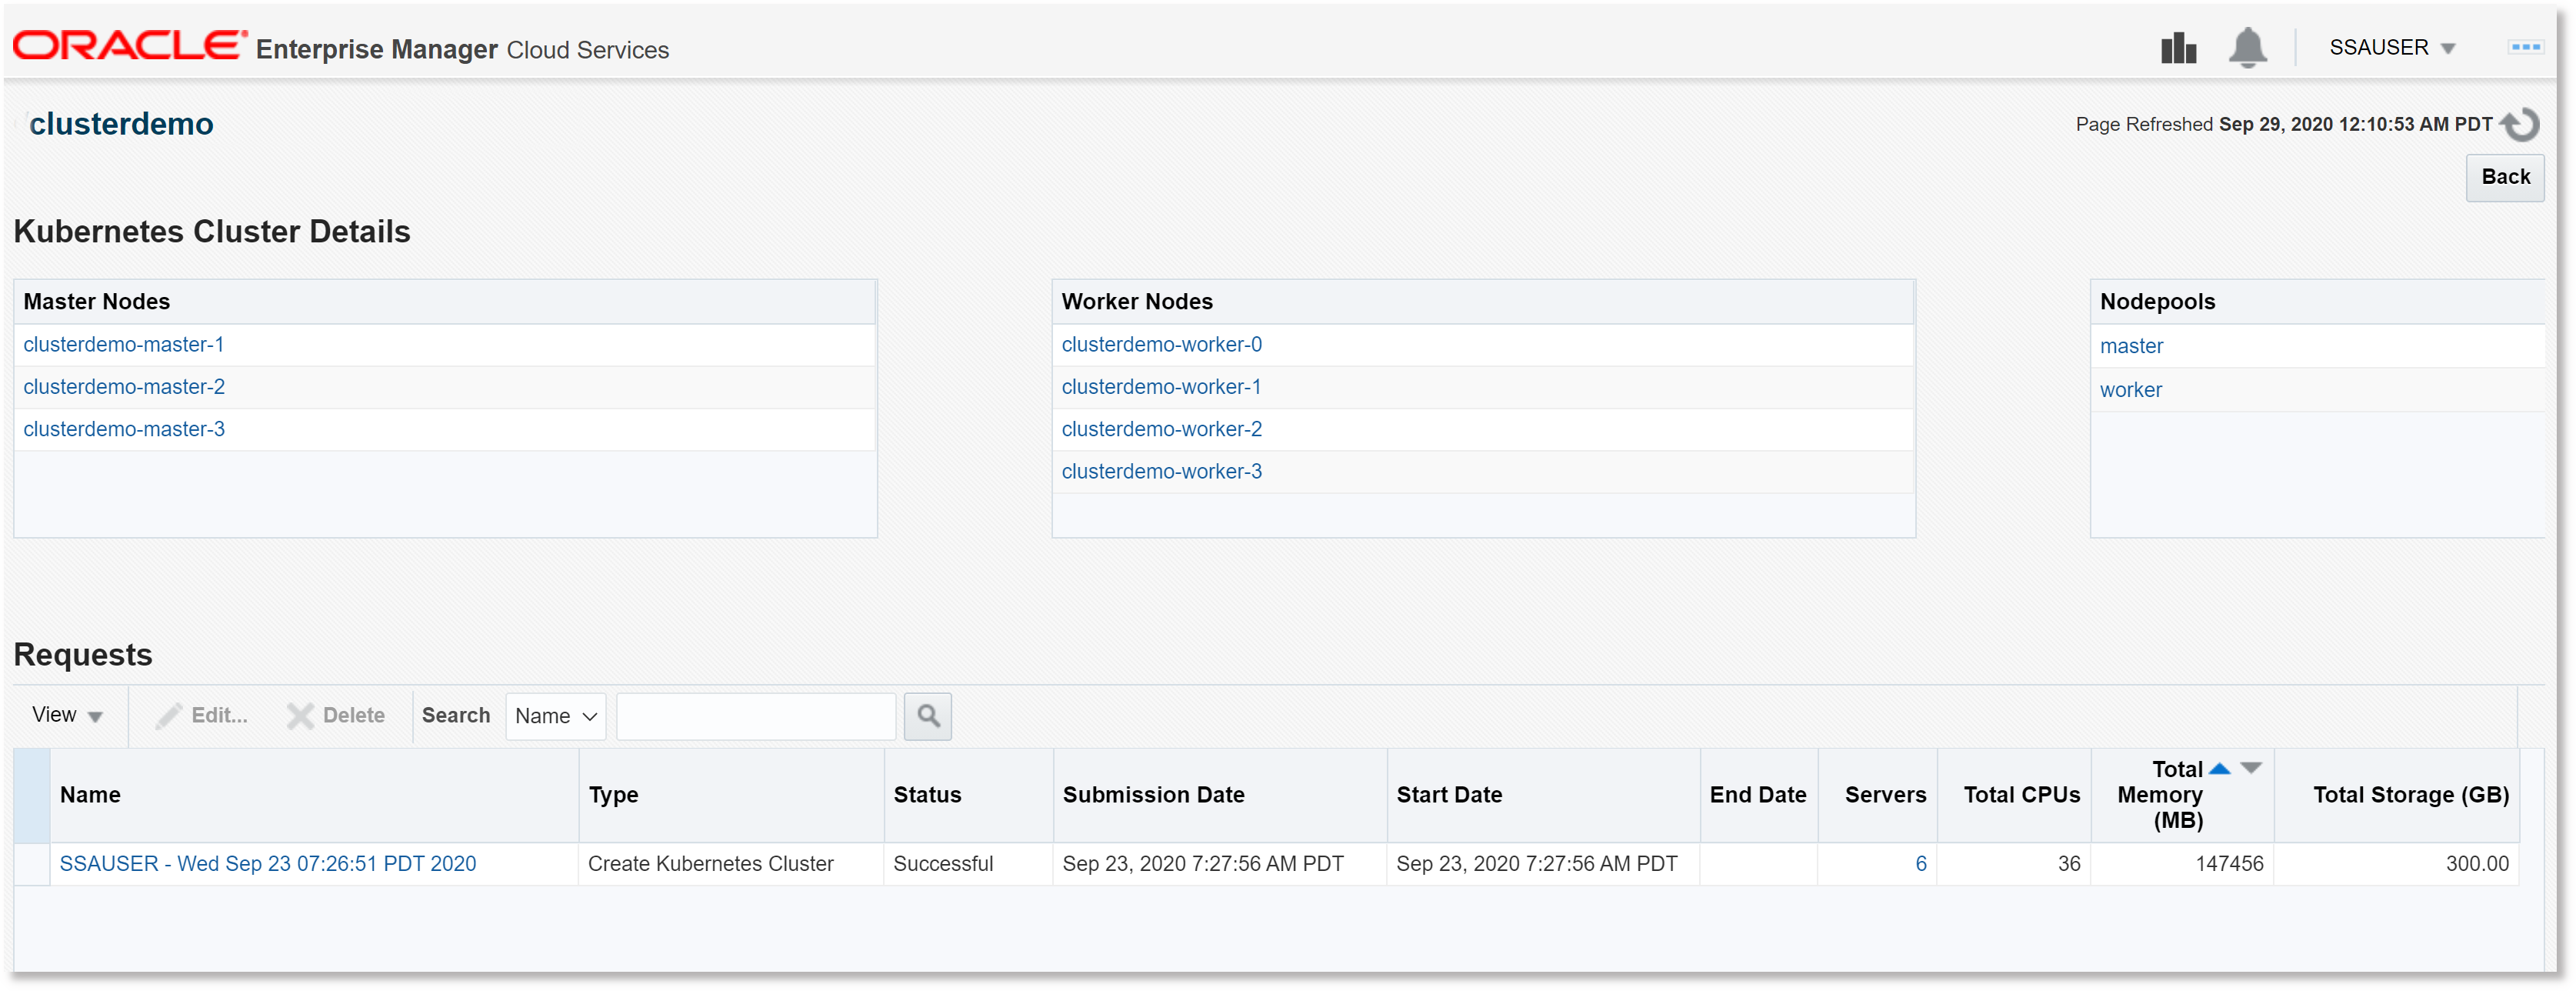
Task: Click the Worker Nodes panel header
Action: [1483, 301]
